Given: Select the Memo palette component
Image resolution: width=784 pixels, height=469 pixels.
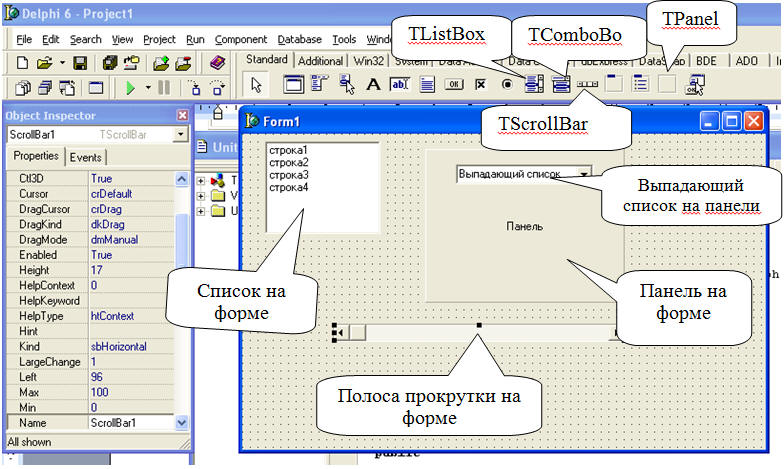Looking at the screenshot, I should (x=427, y=84).
